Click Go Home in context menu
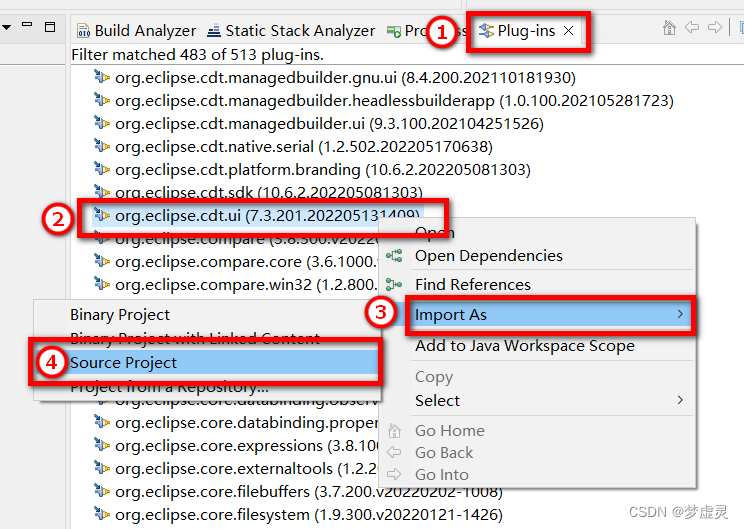Viewport: 744px width, 529px height. click(x=450, y=431)
